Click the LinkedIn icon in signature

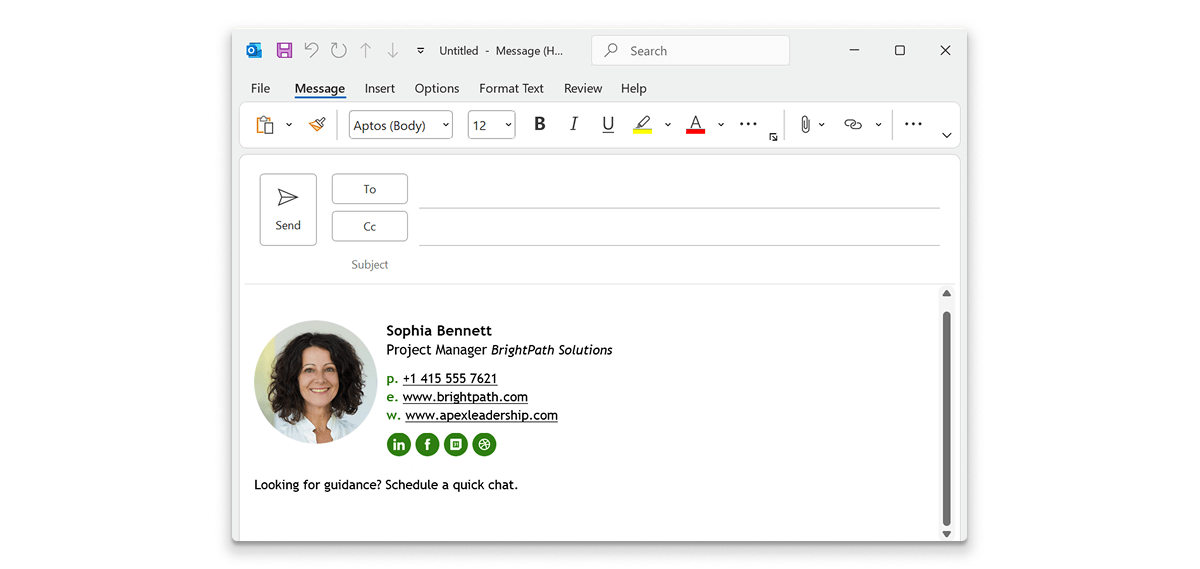pos(399,445)
